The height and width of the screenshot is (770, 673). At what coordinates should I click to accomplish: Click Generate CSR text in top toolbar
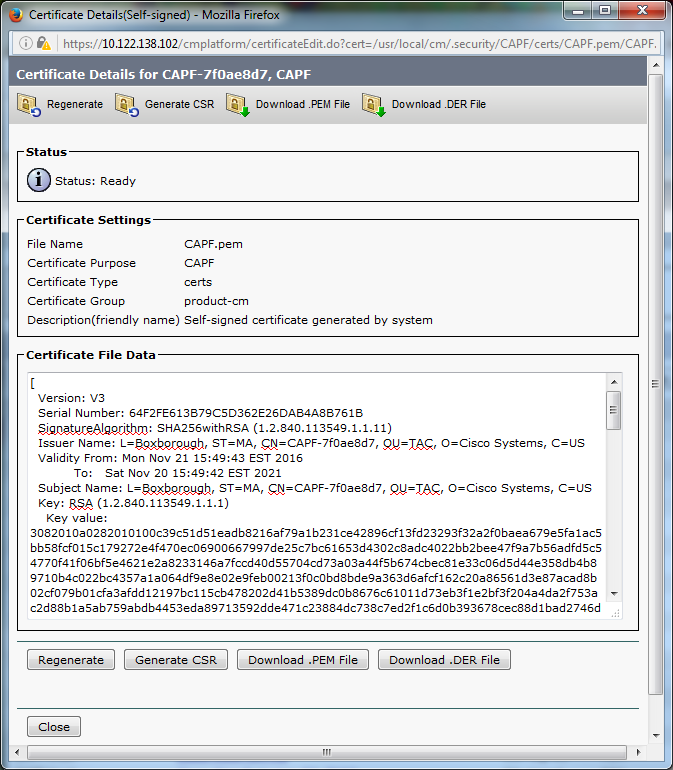click(x=179, y=104)
